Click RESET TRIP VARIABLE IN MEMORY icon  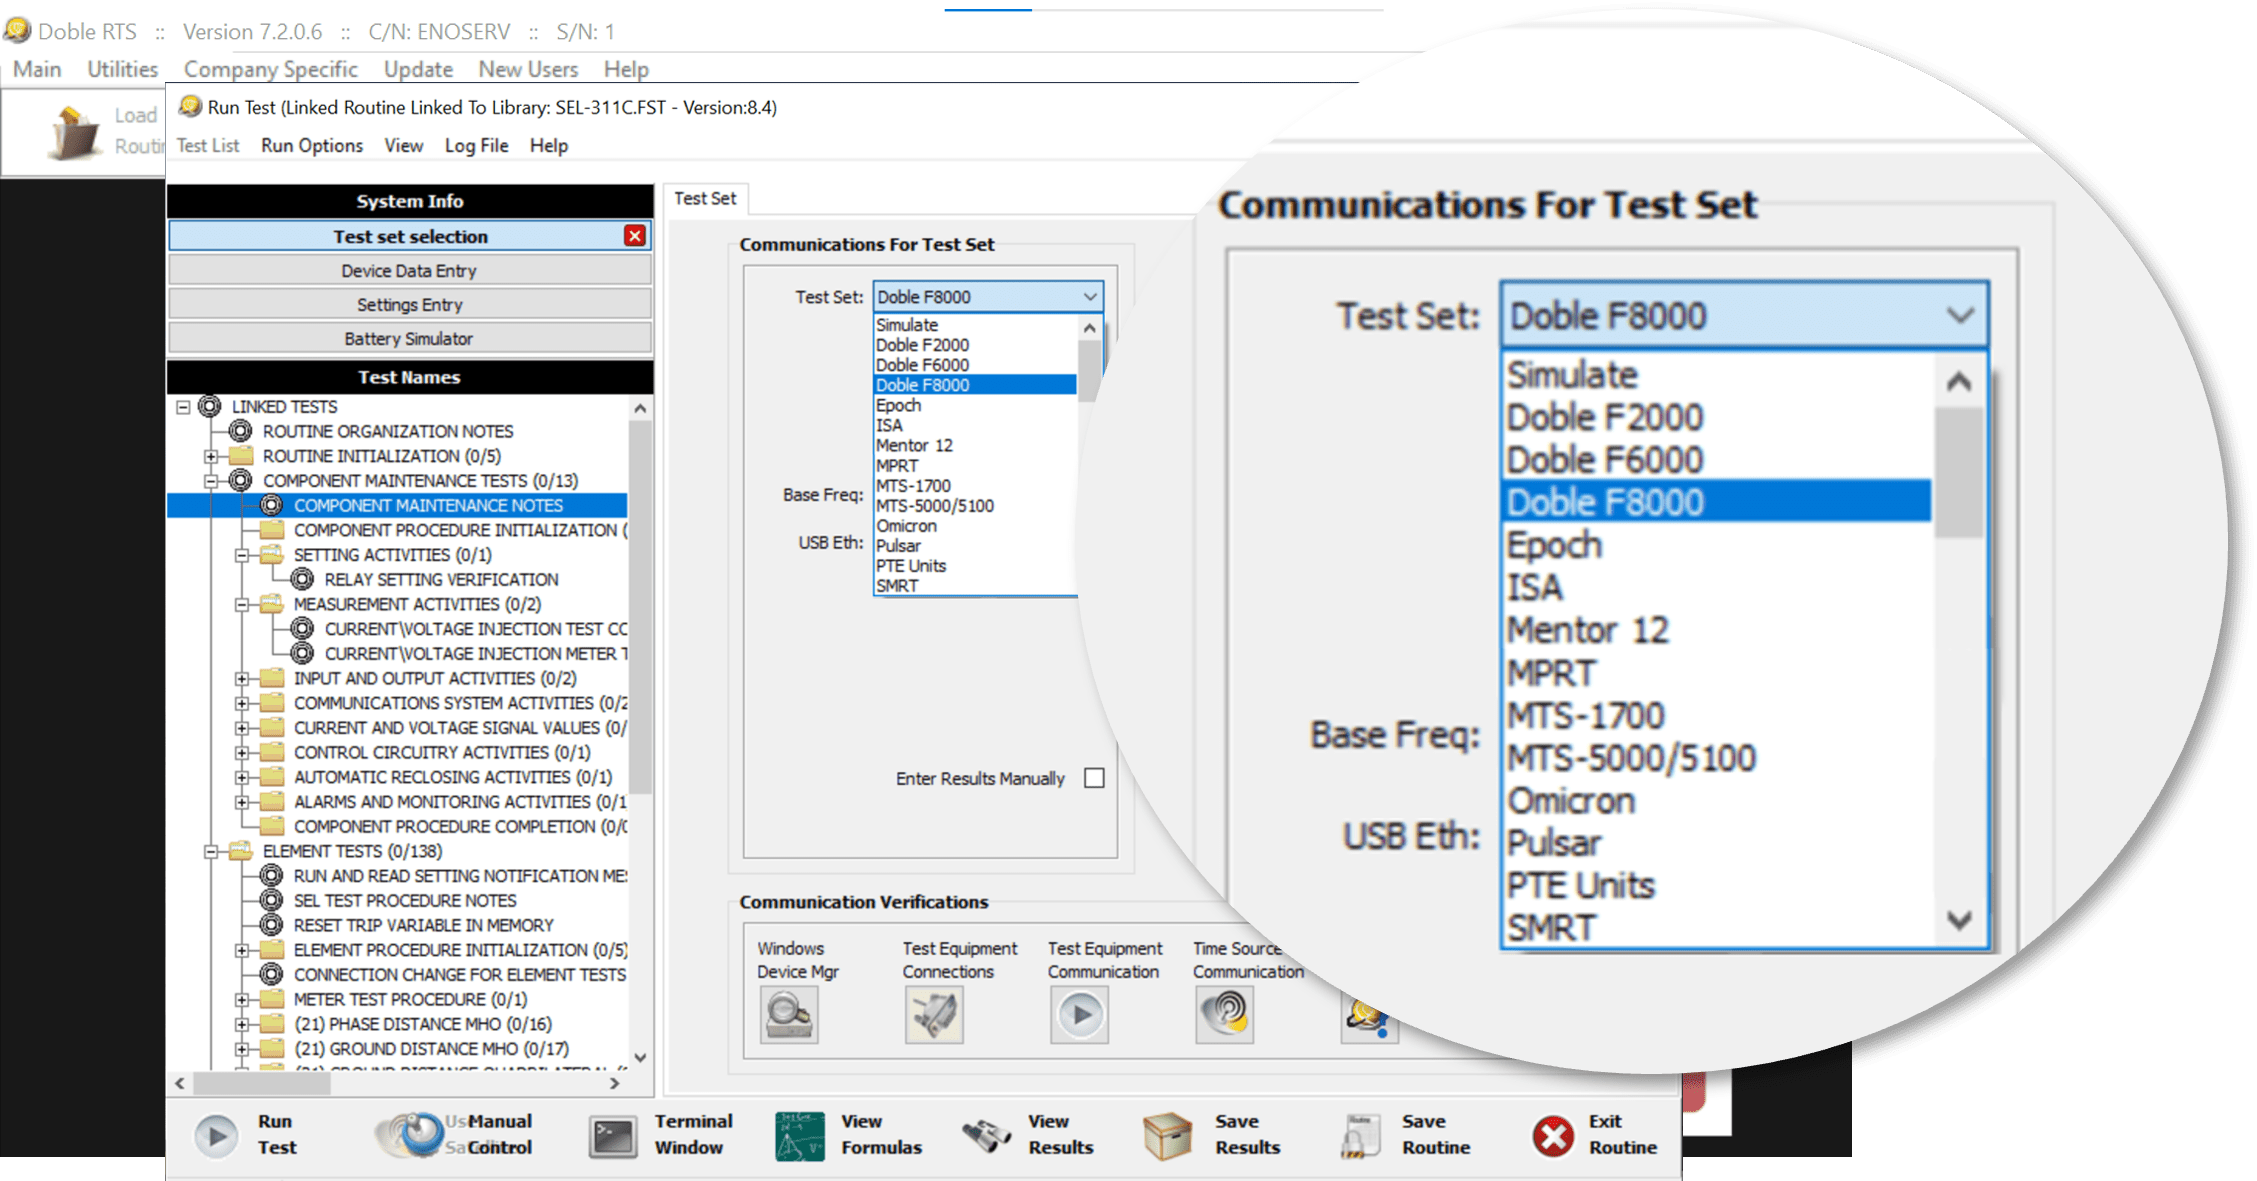pos(271,925)
